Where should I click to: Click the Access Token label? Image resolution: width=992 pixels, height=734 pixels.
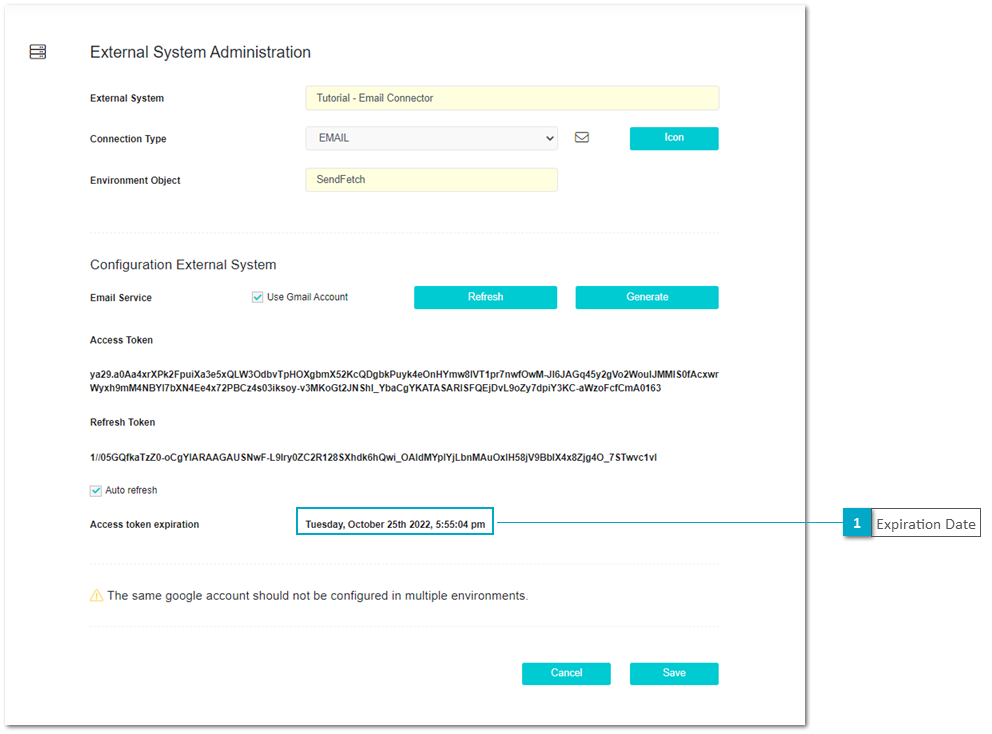(x=121, y=340)
